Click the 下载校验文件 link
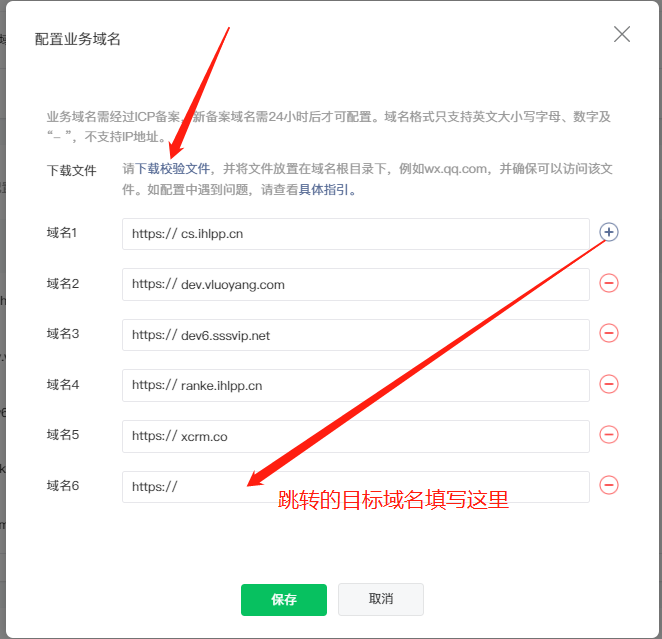The height and width of the screenshot is (639, 662). coord(172,169)
